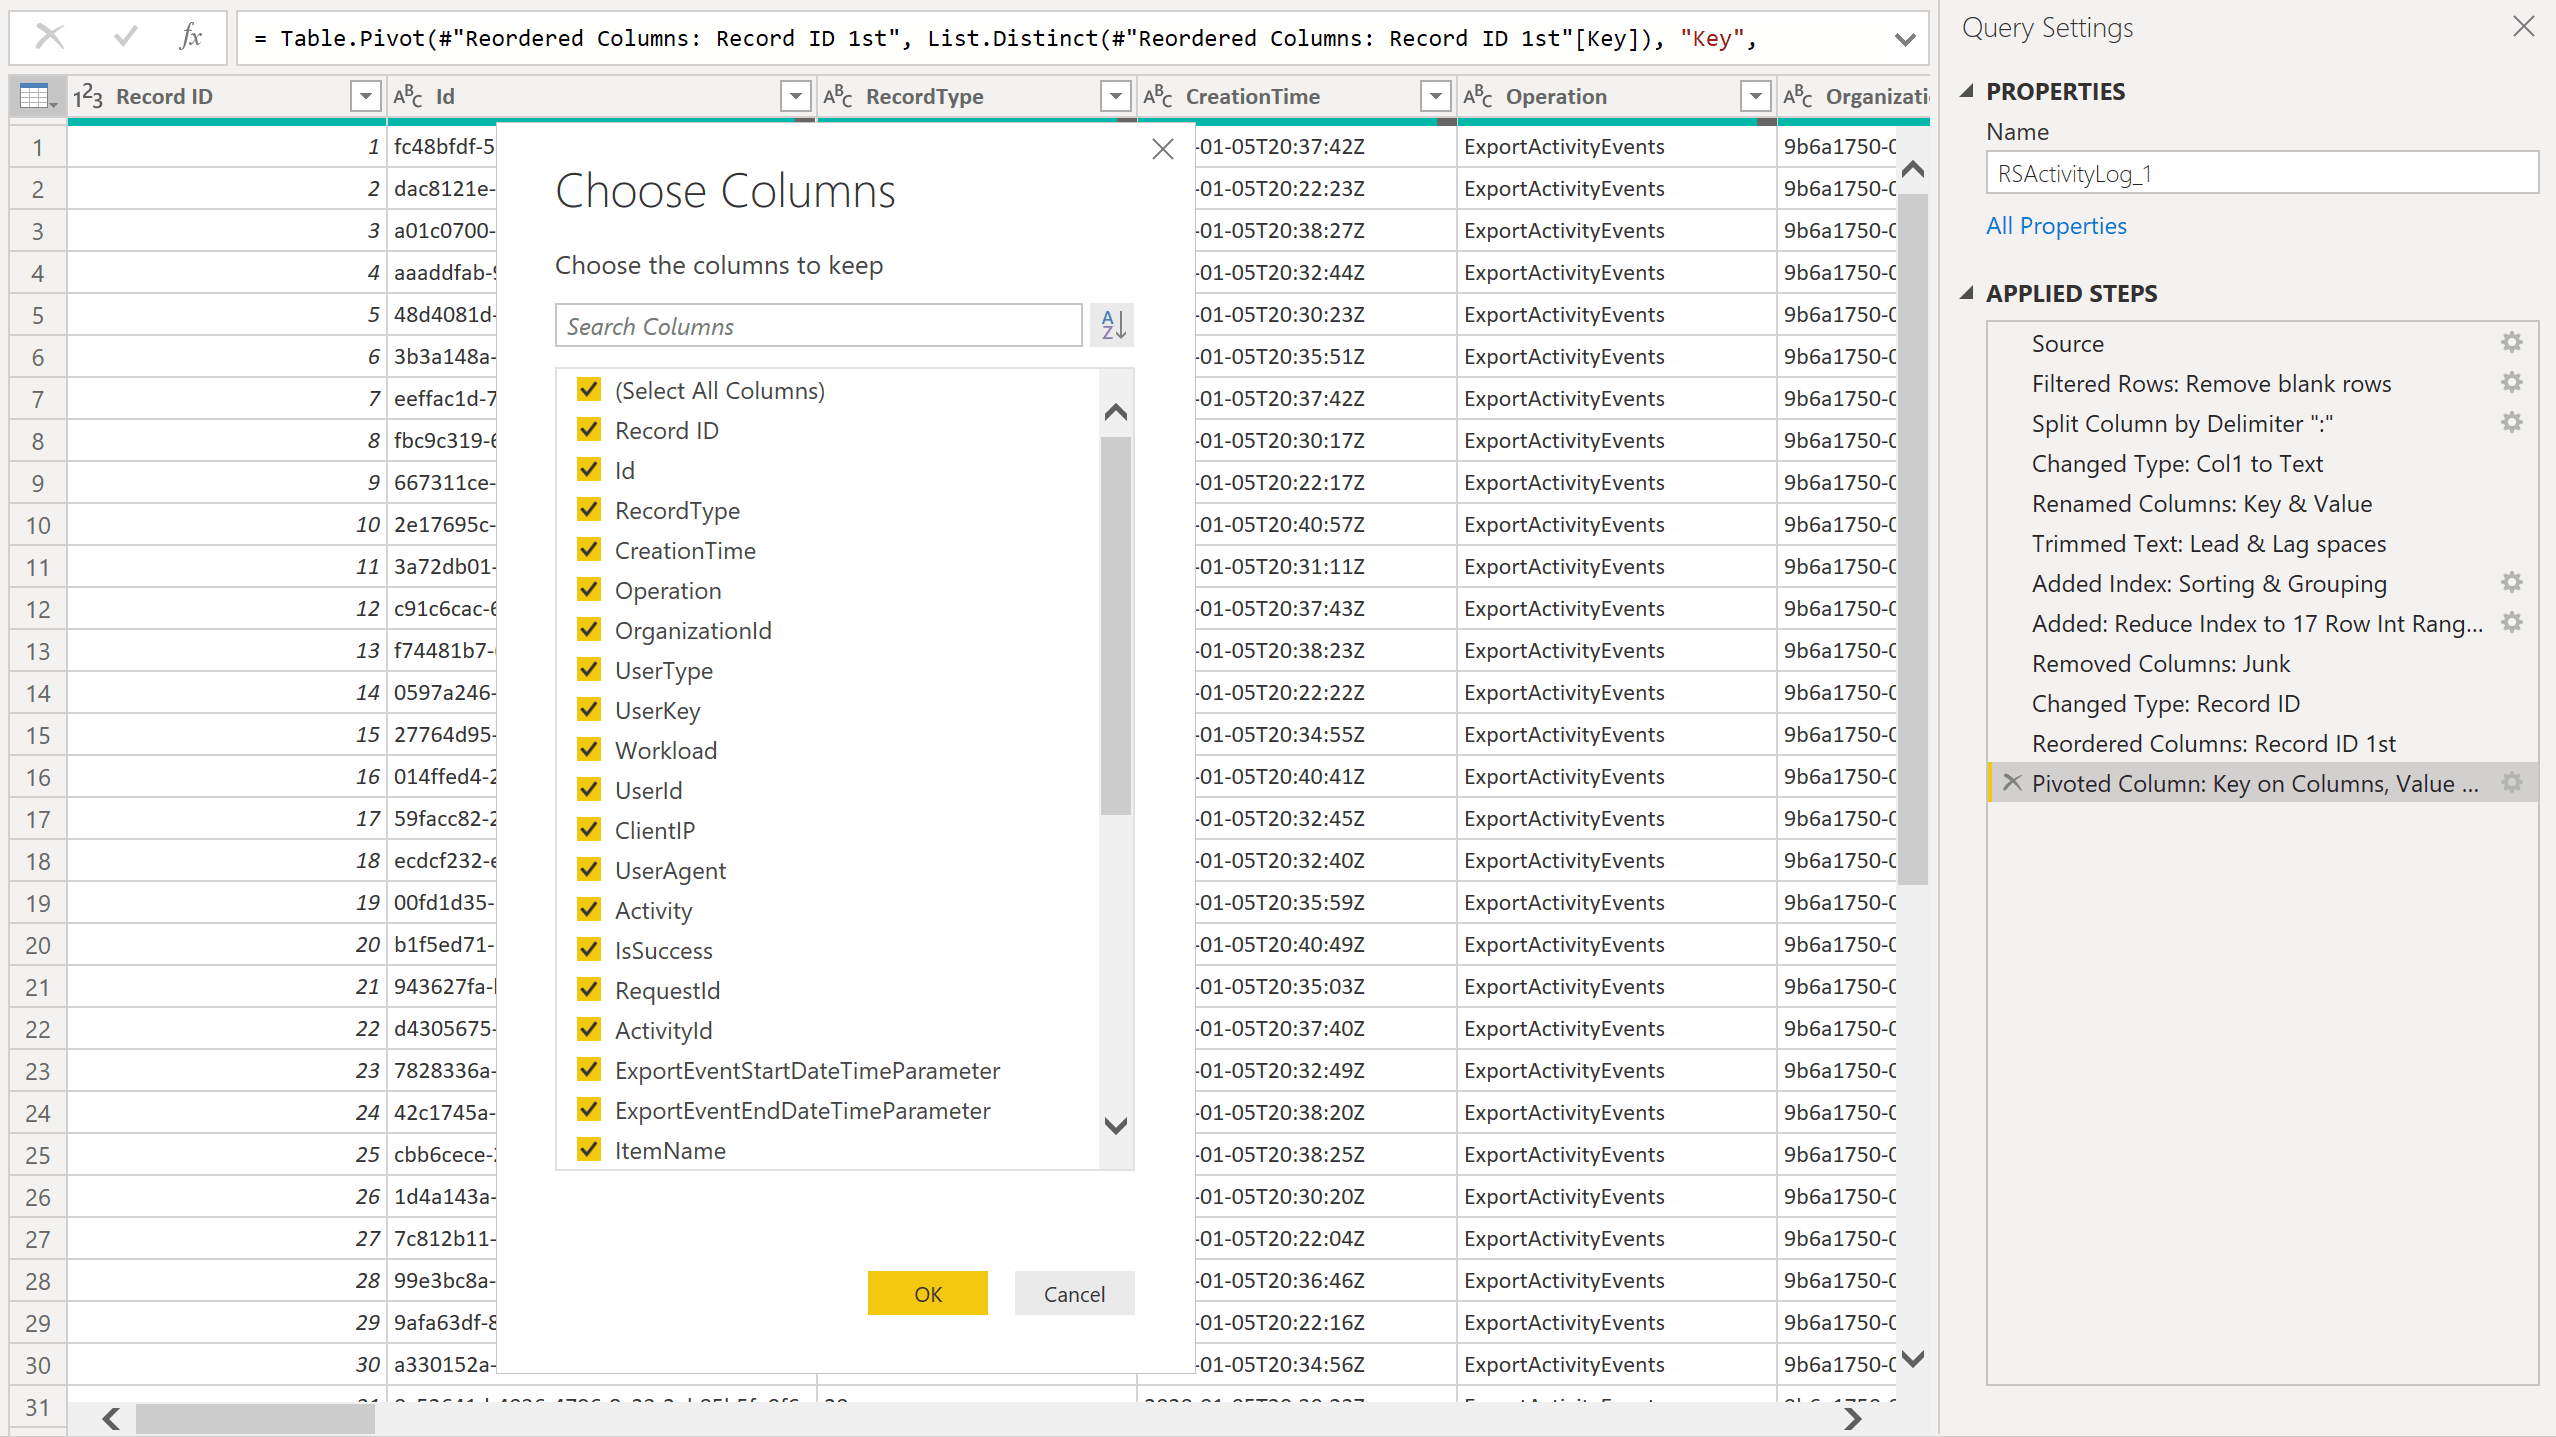Click the table menu icon in the grid corner
Viewport: 2556px width, 1437px height.
coord(37,97)
